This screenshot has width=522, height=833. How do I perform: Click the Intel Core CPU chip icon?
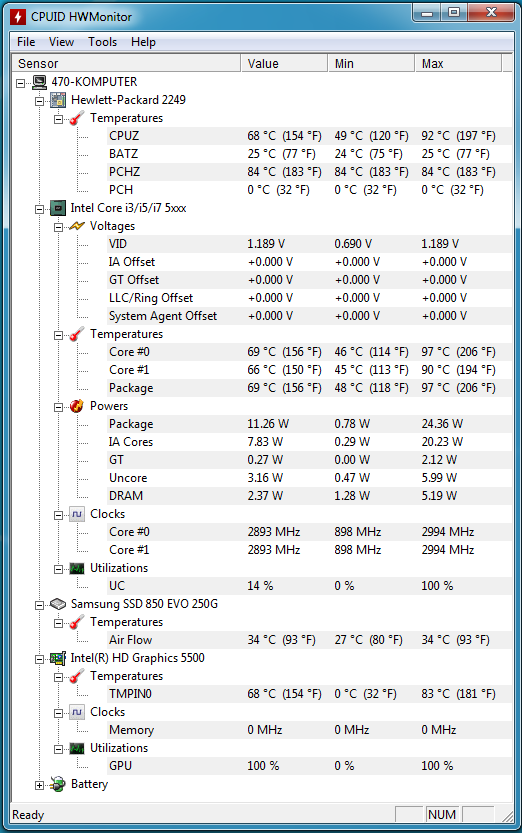tap(58, 208)
